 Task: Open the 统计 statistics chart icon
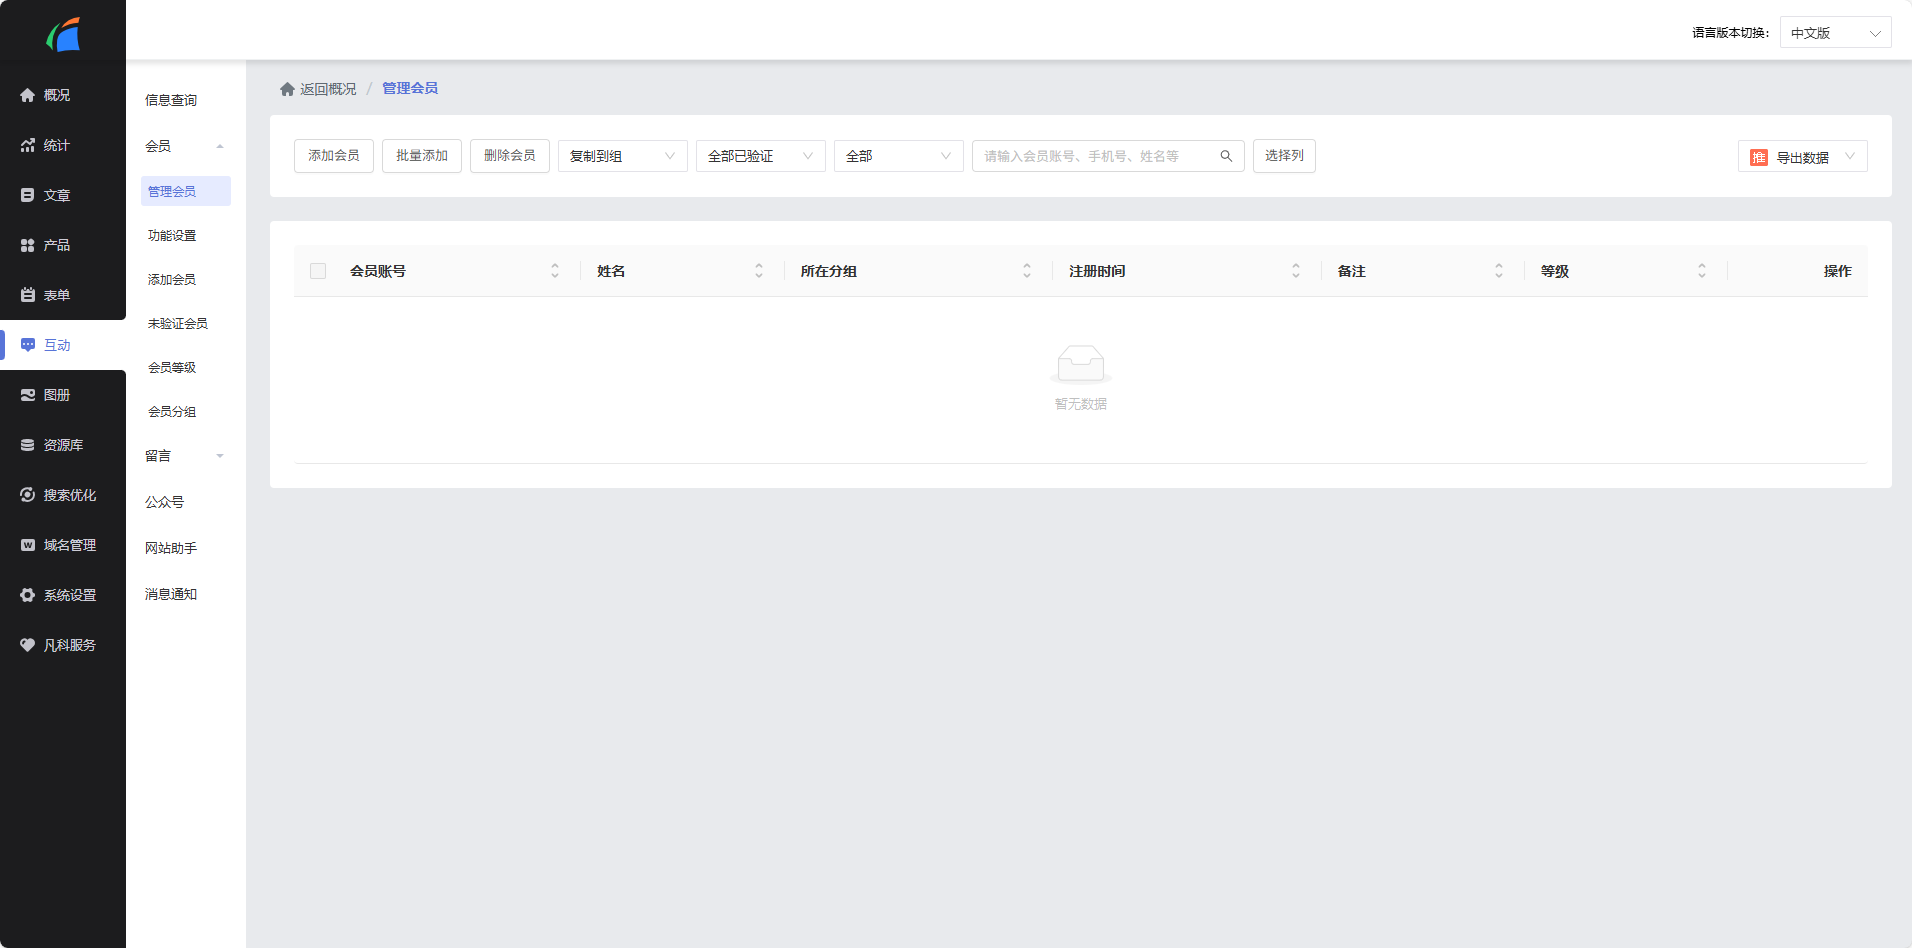pyautogui.click(x=28, y=145)
